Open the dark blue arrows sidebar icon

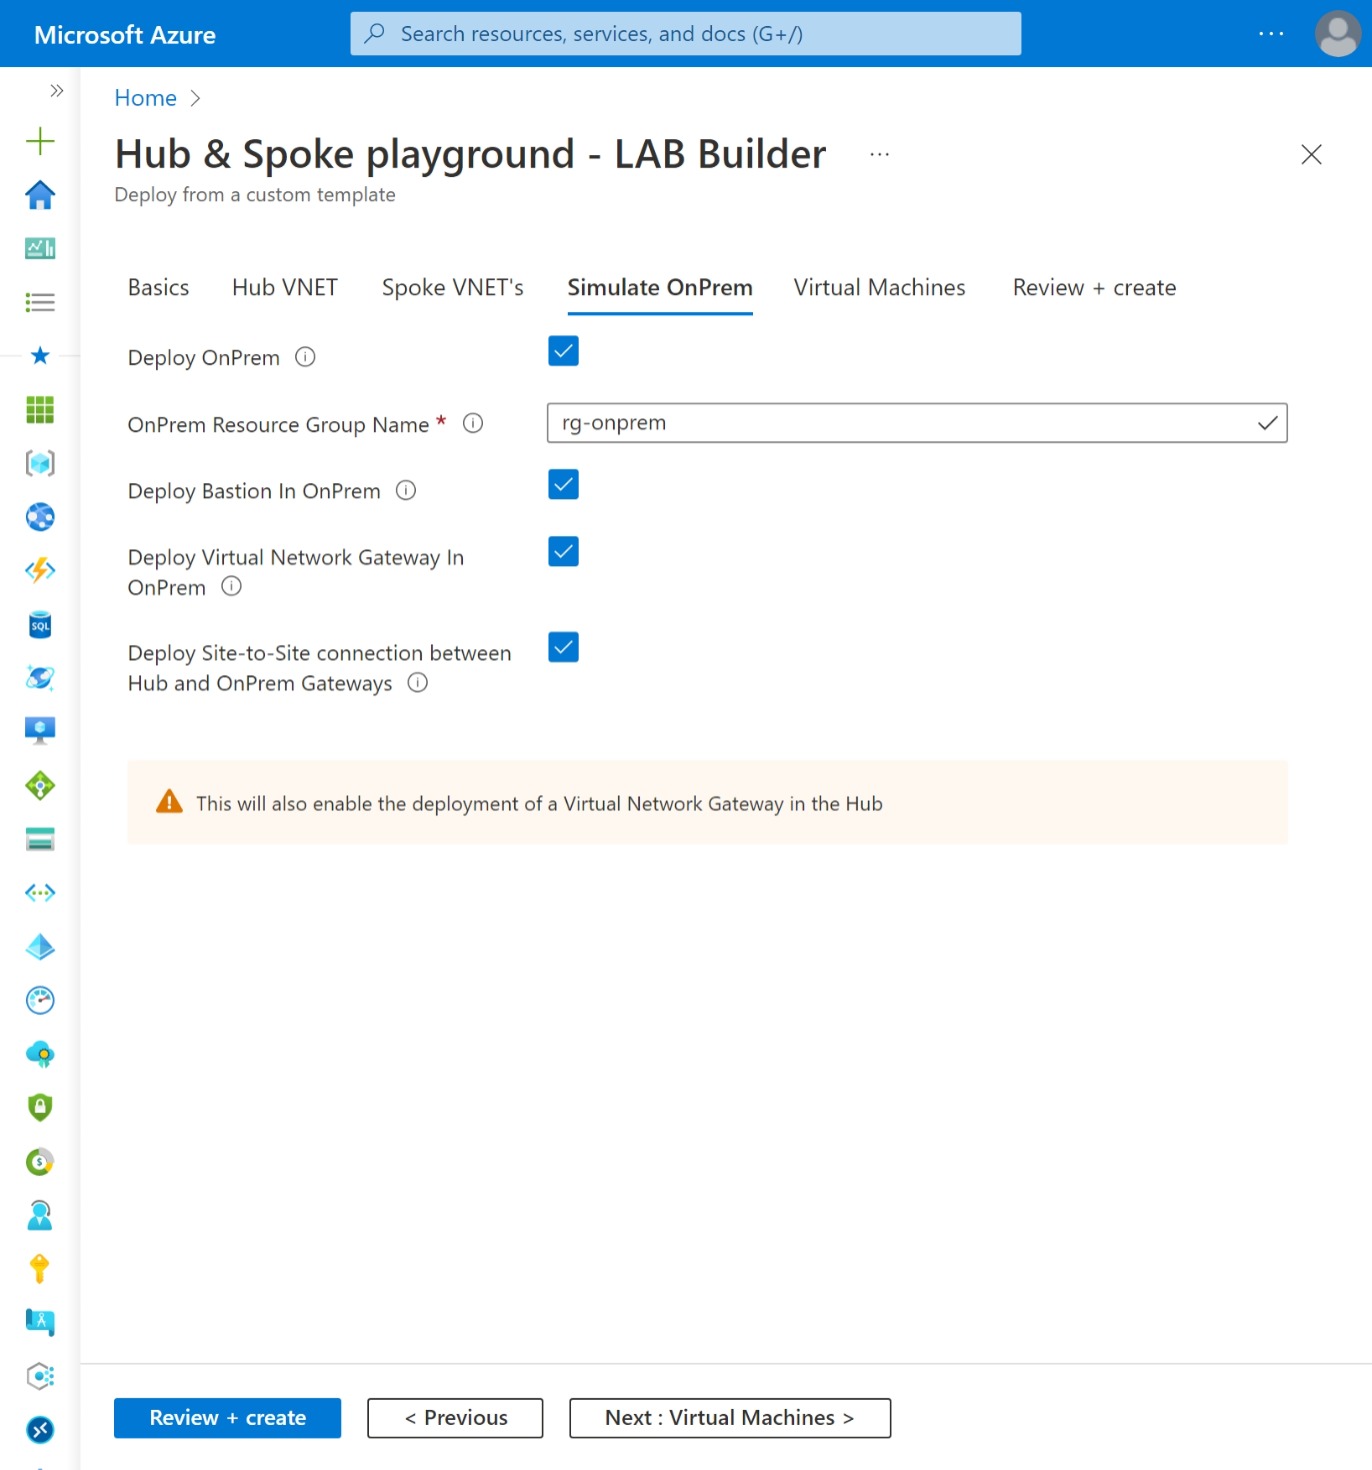point(40,1430)
